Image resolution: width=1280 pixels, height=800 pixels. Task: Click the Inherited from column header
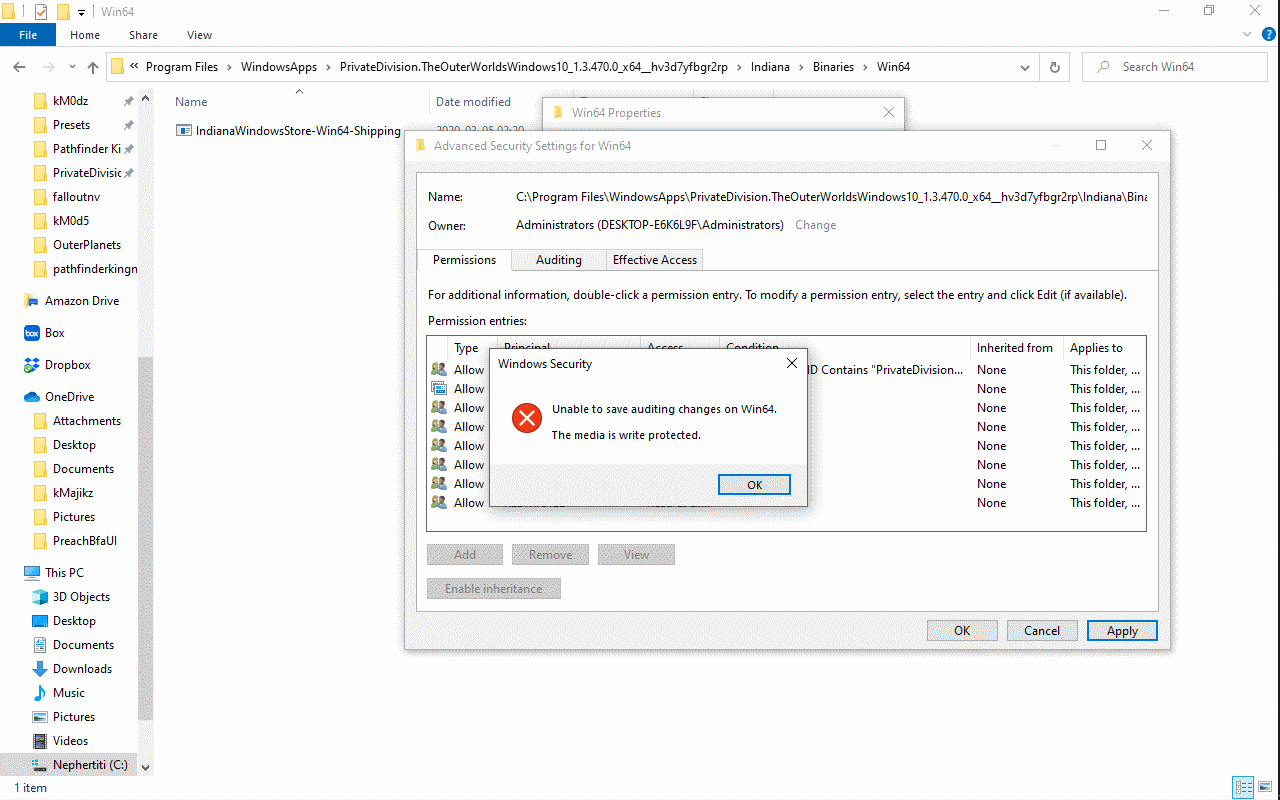tap(1015, 348)
